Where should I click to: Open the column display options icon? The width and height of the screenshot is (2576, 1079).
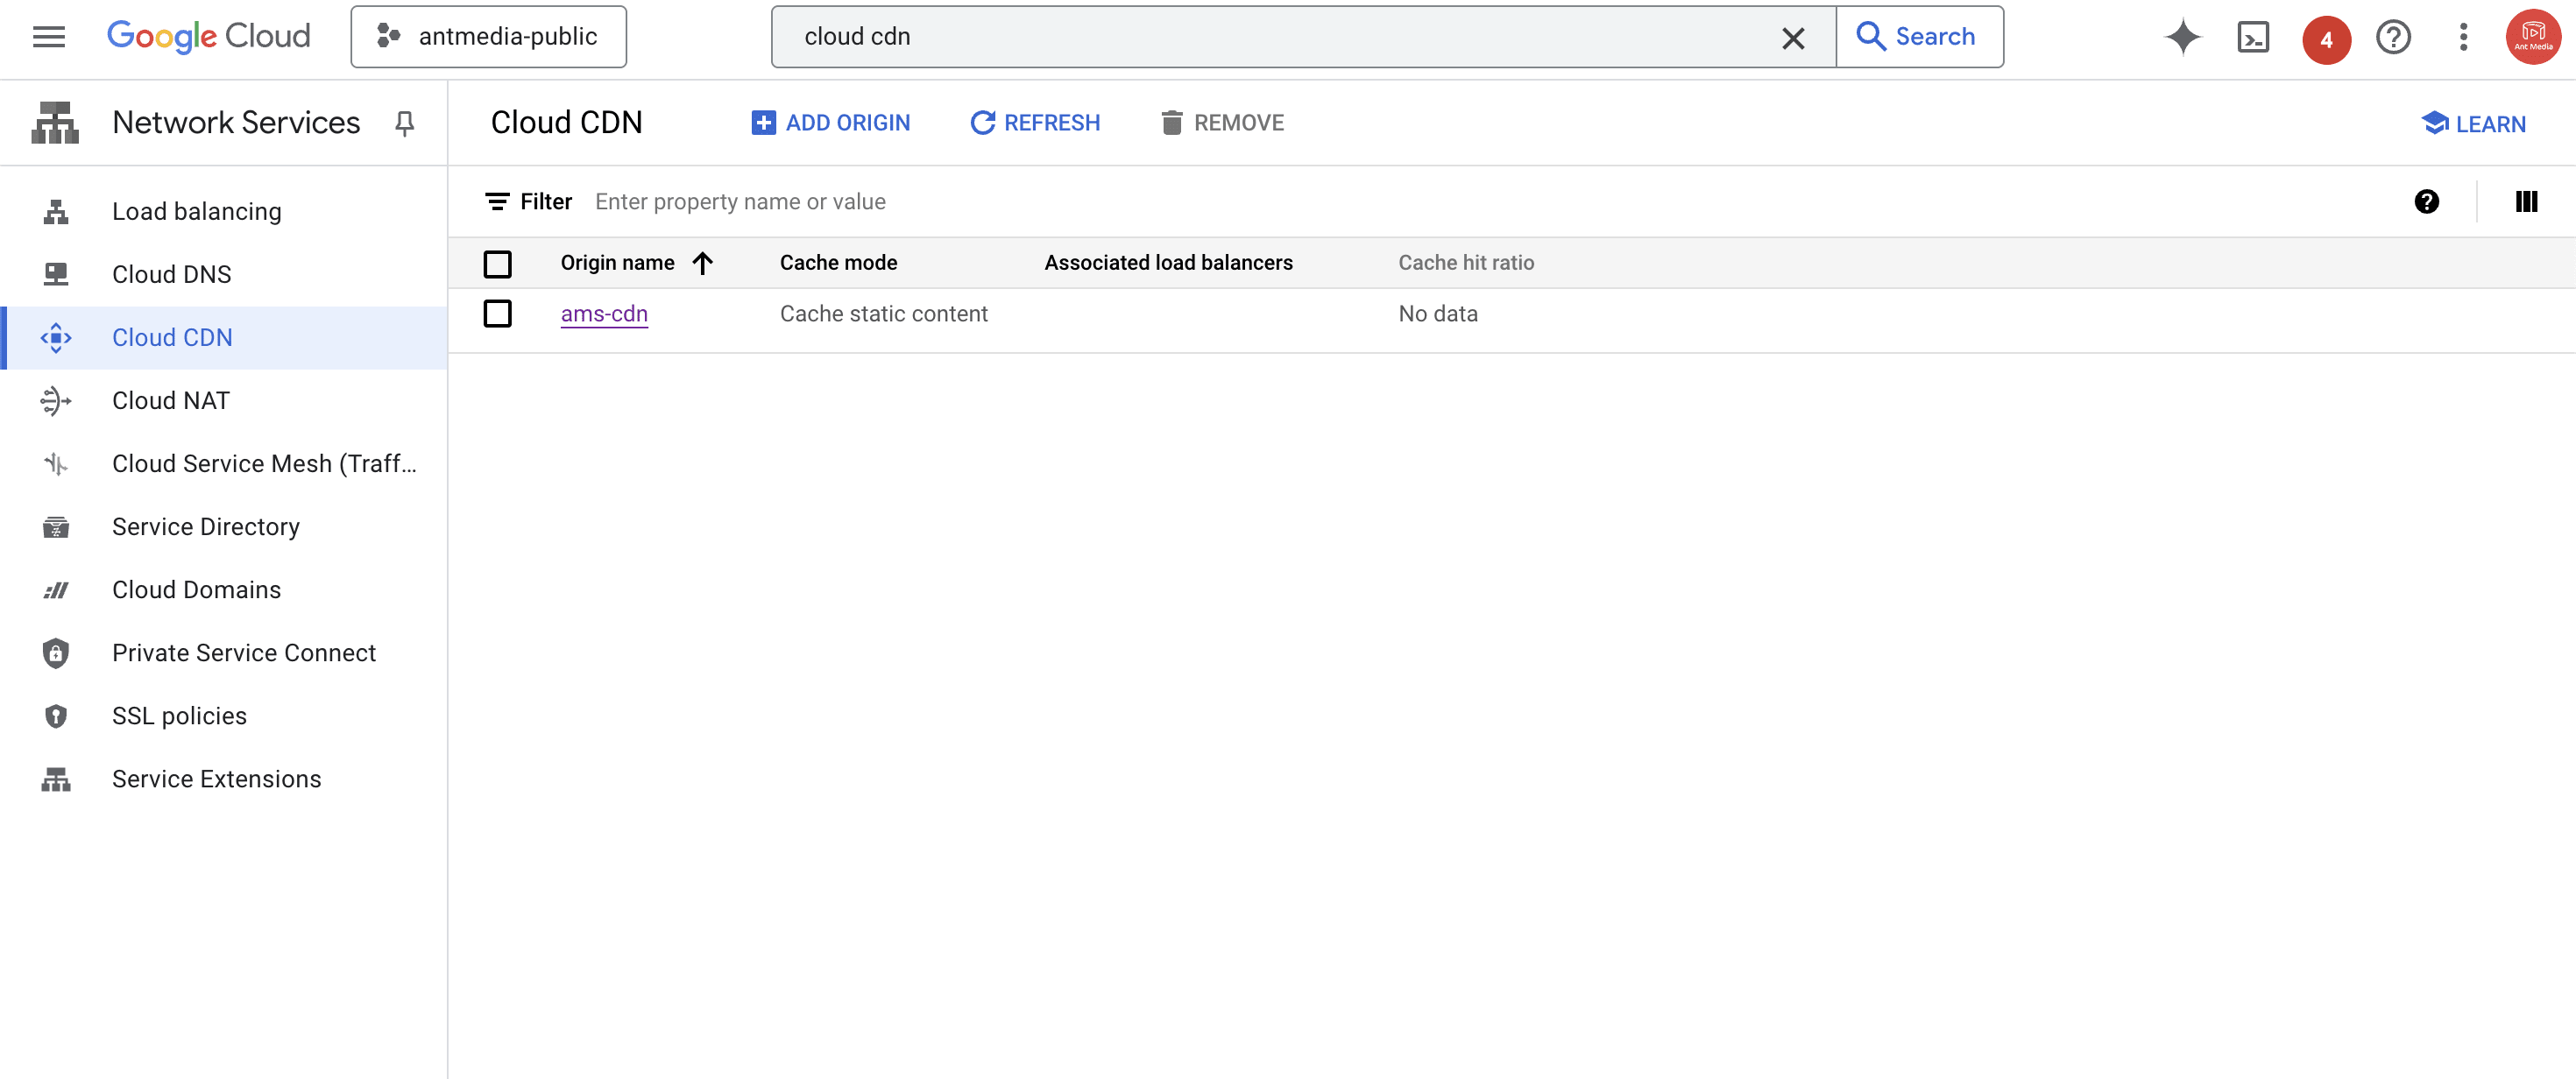[x=2526, y=202]
